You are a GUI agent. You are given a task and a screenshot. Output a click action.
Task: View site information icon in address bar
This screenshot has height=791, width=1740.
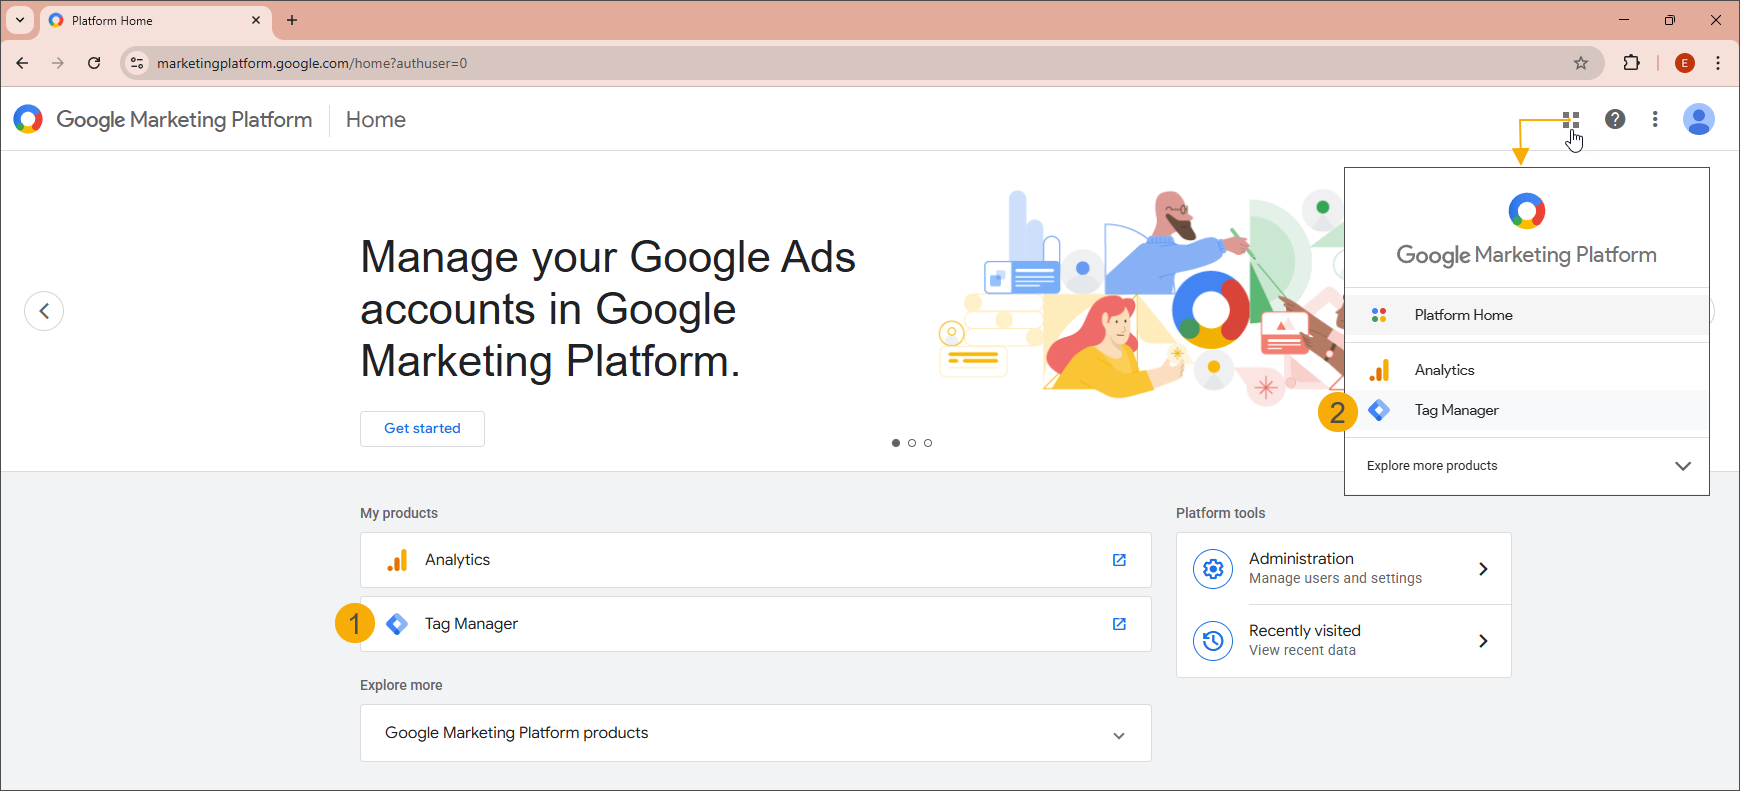coord(137,63)
